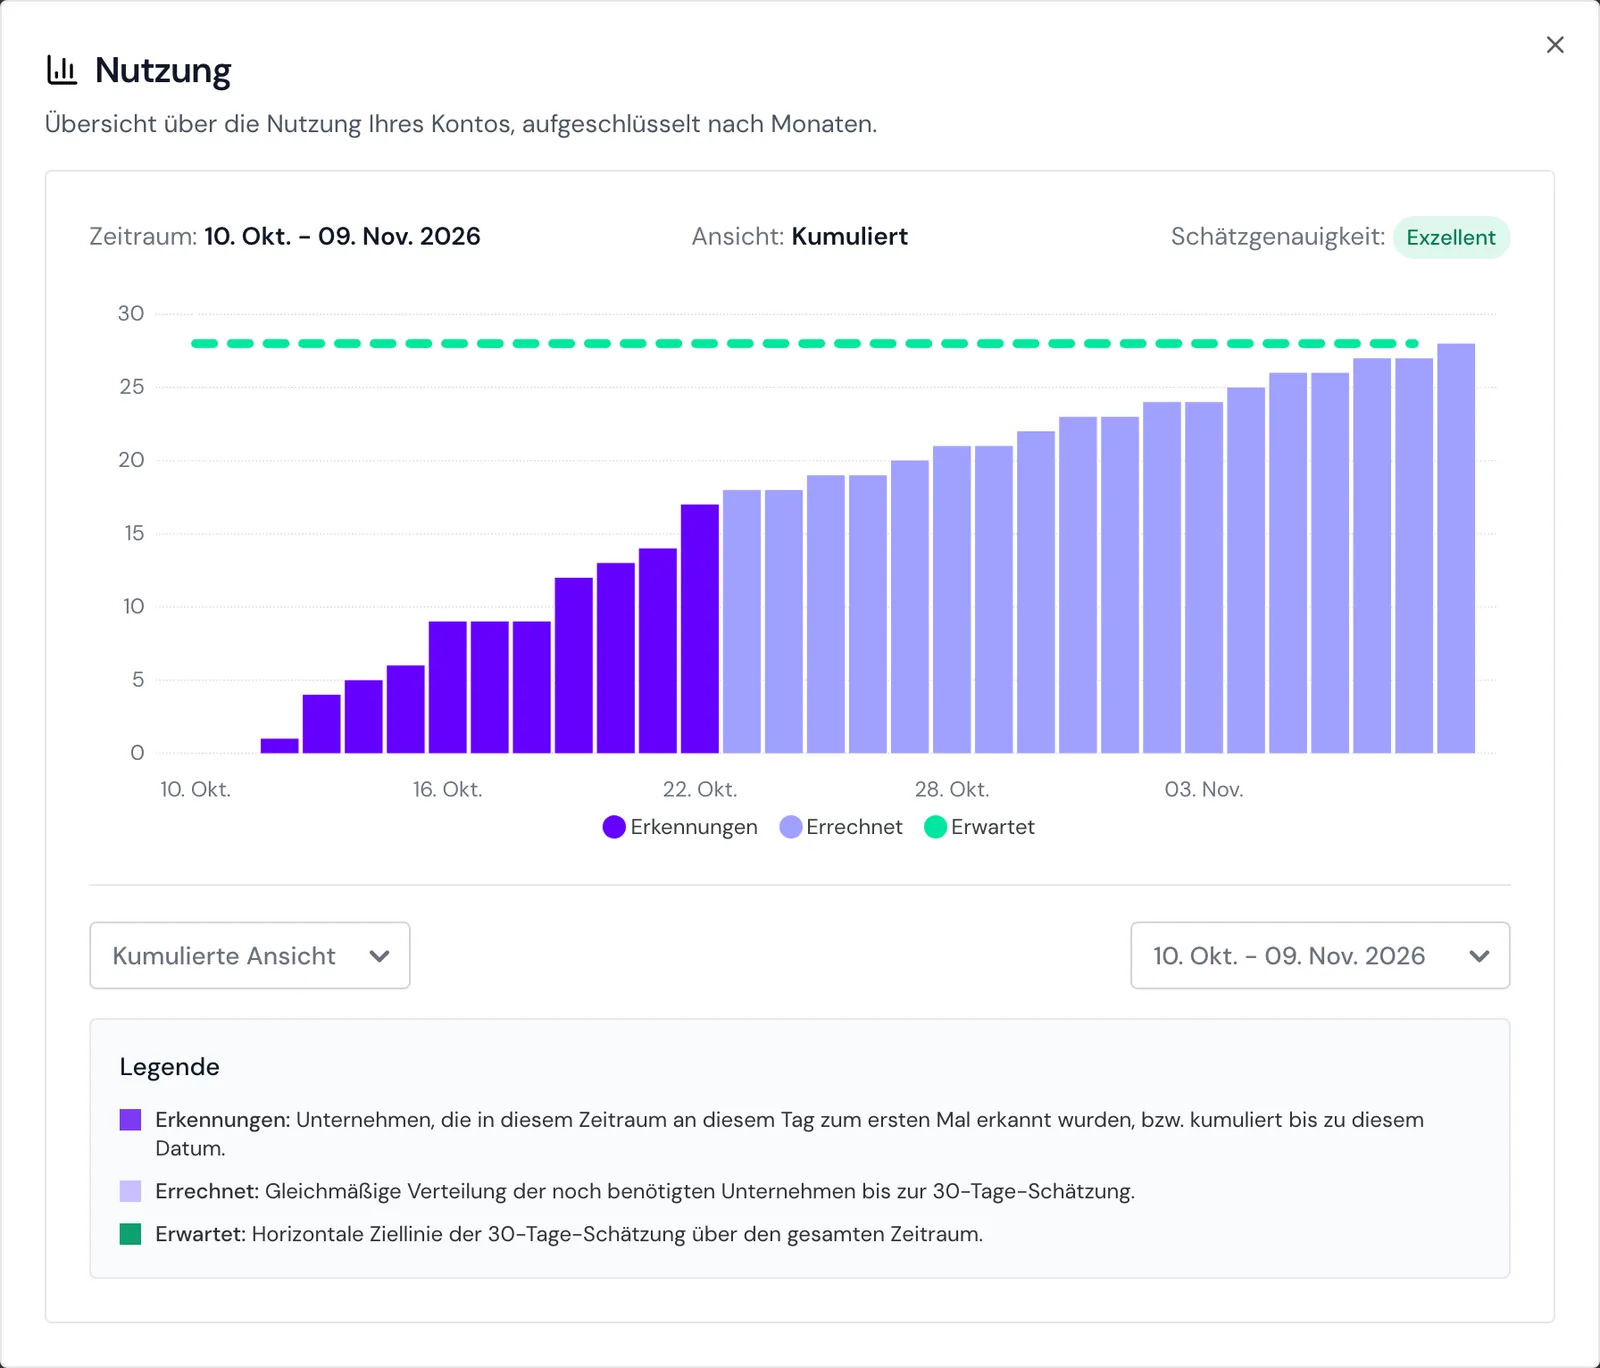Click the '03. Nov.' axis label
This screenshot has width=1600, height=1368.
[x=1204, y=789]
